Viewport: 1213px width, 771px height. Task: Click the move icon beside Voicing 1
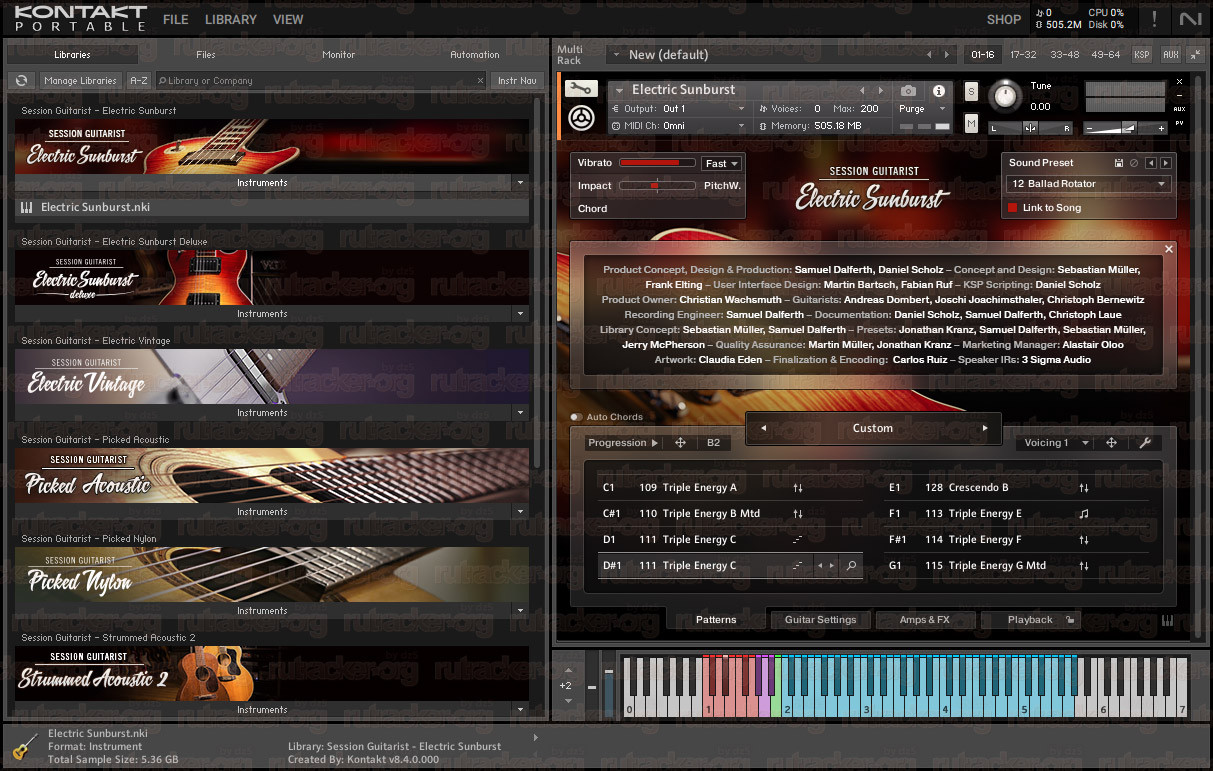tap(1111, 443)
